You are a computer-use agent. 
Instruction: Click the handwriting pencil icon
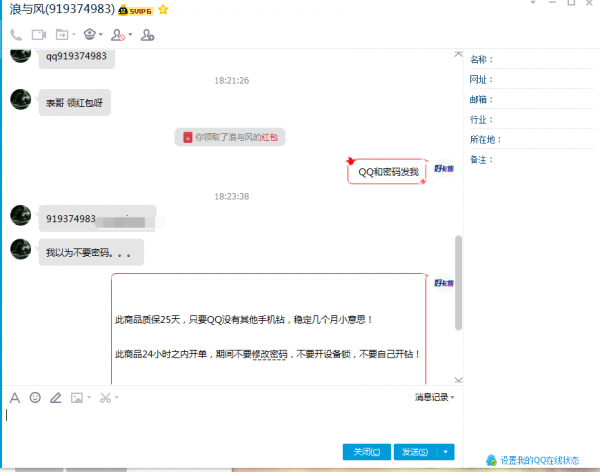(56, 398)
